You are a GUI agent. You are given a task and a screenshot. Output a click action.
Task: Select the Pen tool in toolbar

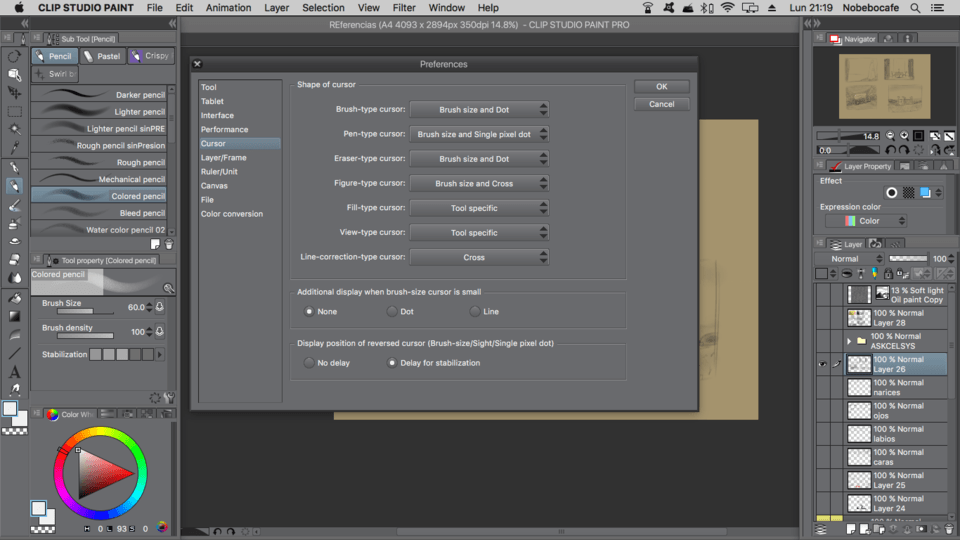(14, 167)
